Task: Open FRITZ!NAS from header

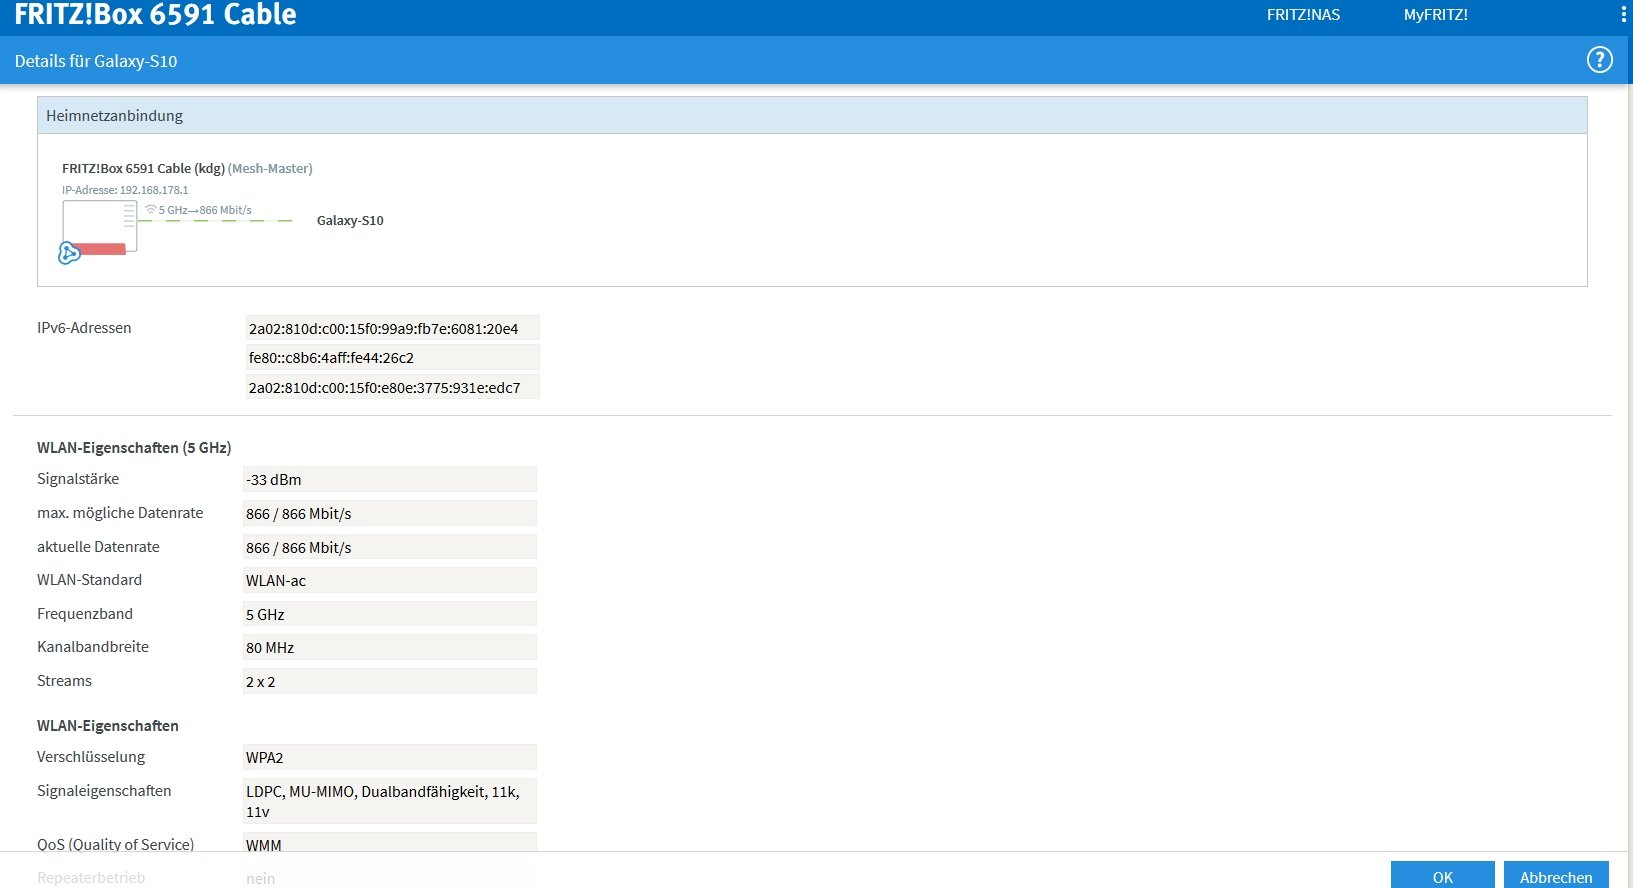Action: pyautogui.click(x=1303, y=15)
